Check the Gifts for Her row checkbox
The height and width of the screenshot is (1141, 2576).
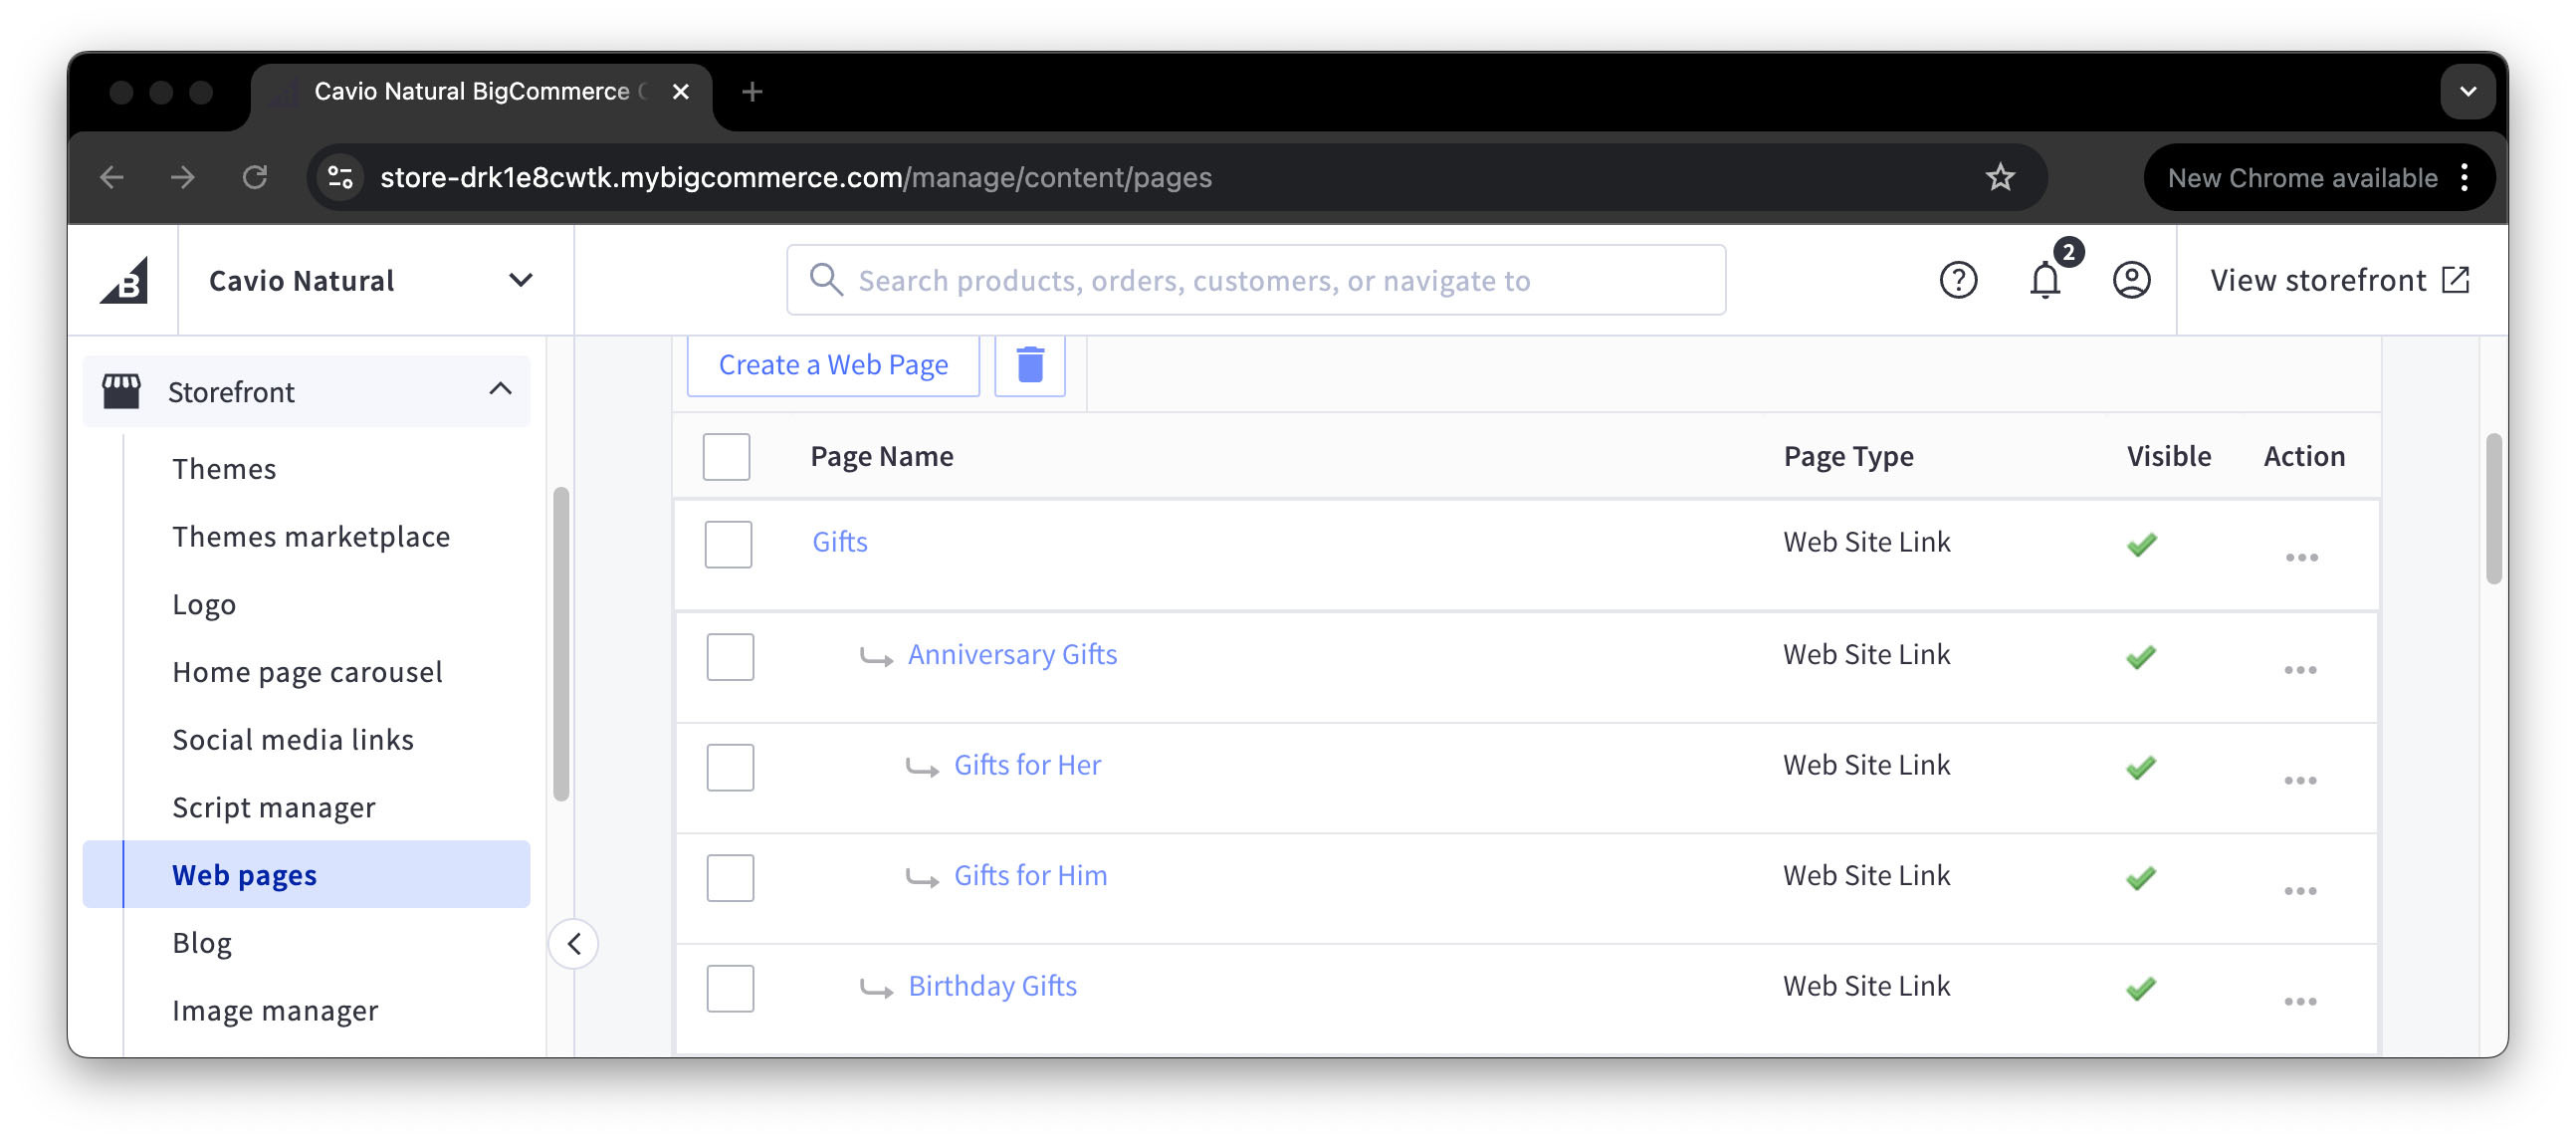tap(730, 767)
